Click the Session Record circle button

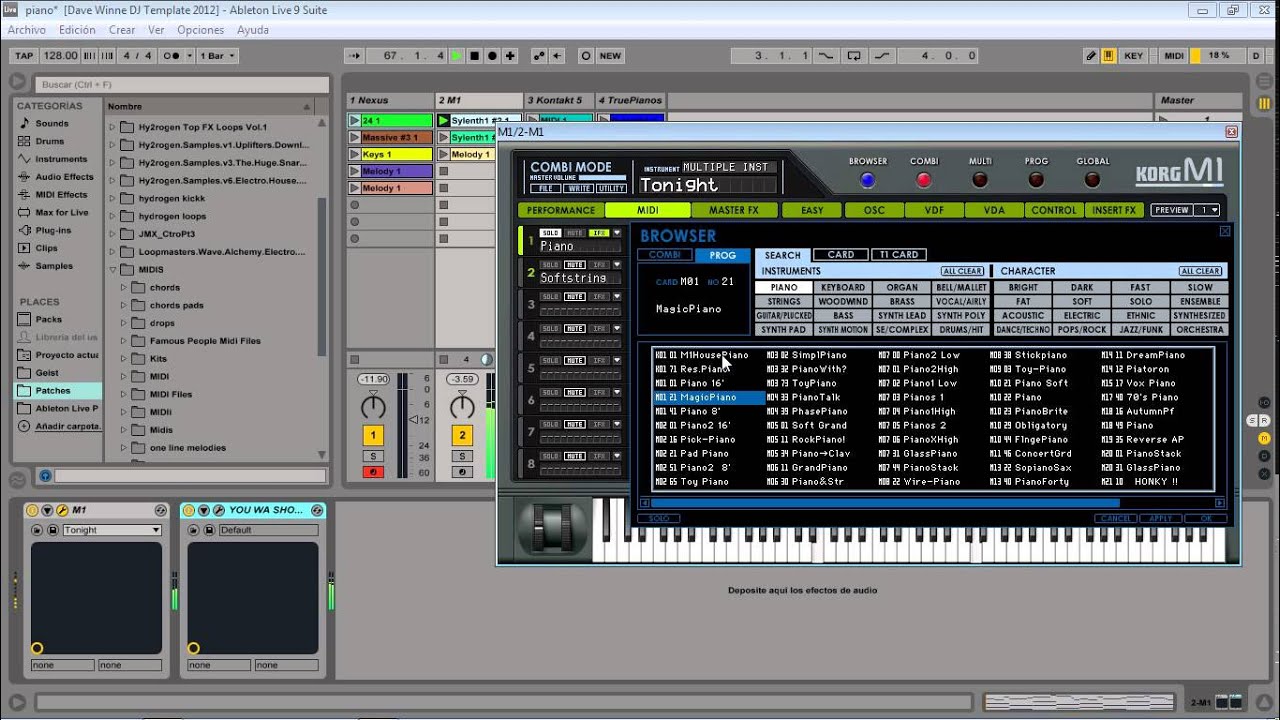(586, 56)
